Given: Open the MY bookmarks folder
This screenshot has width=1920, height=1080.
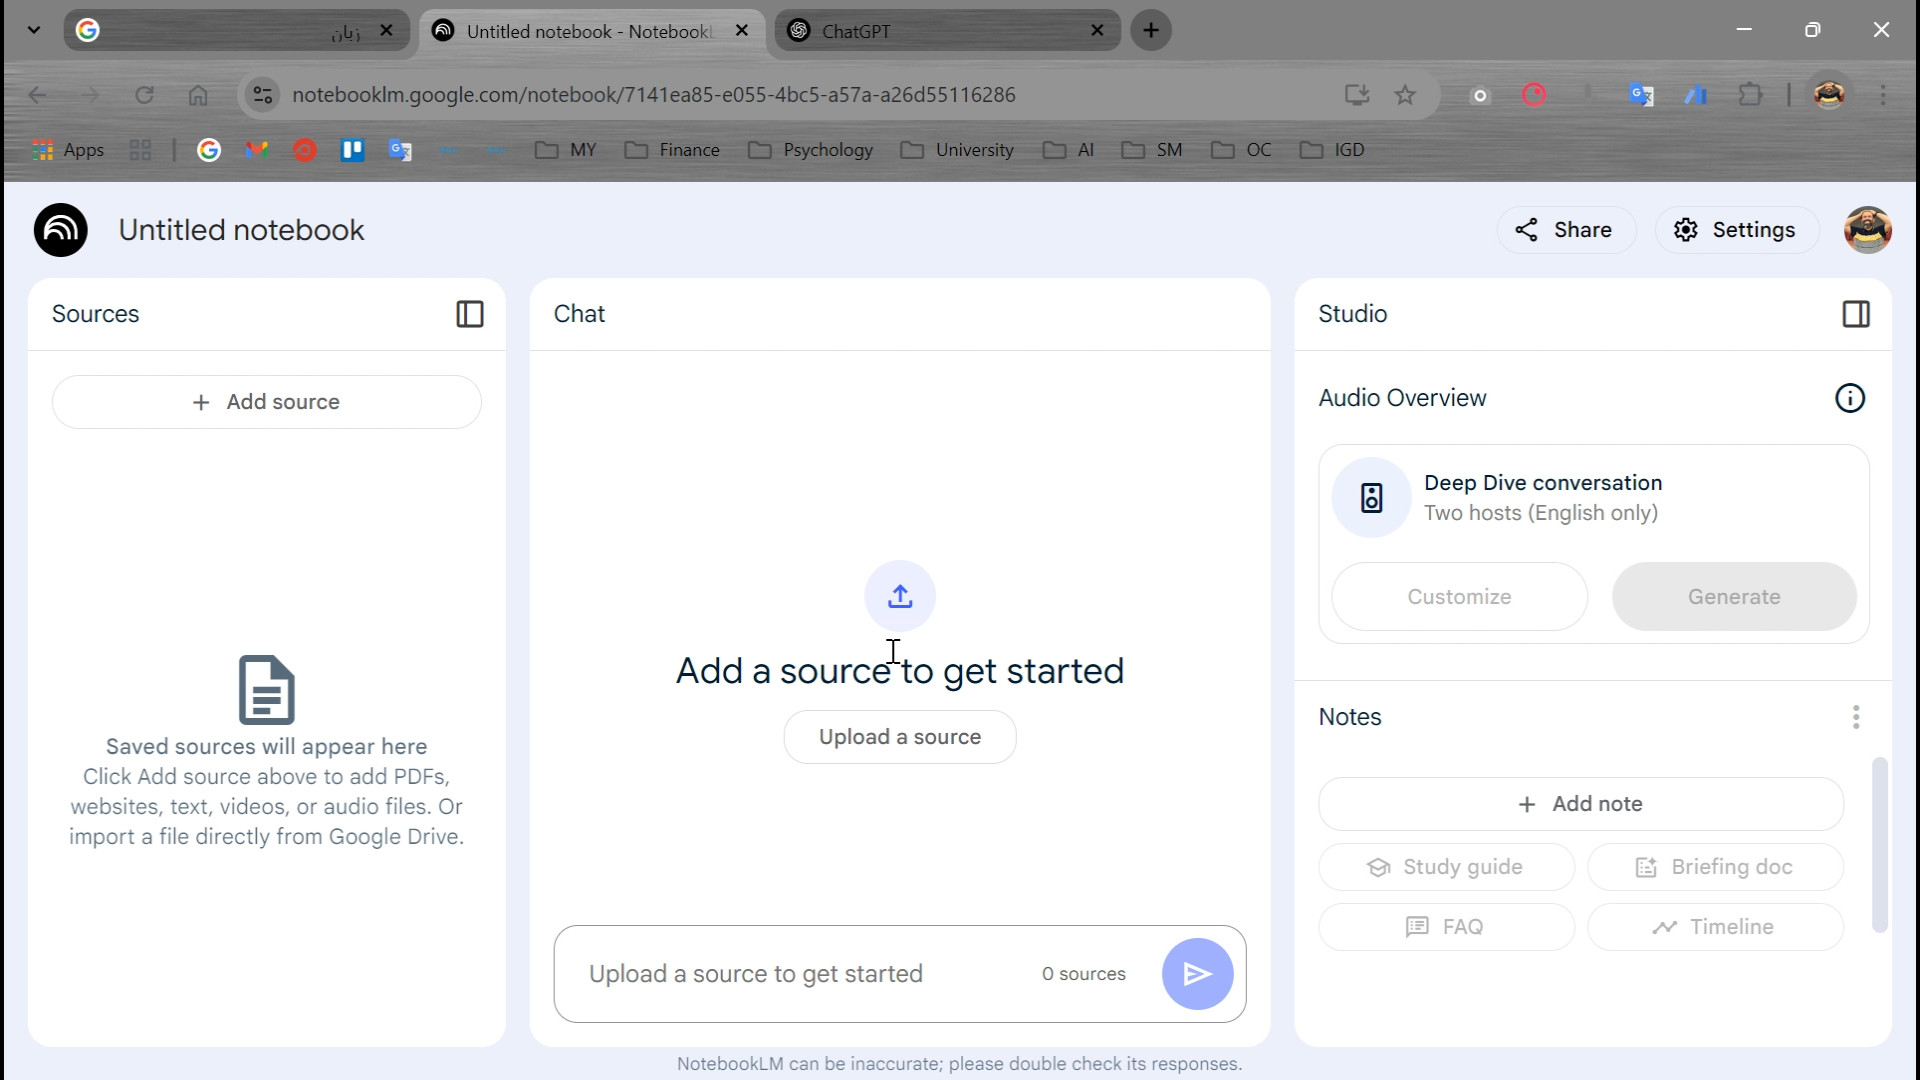Looking at the screenshot, I should pyautogui.click(x=566, y=150).
